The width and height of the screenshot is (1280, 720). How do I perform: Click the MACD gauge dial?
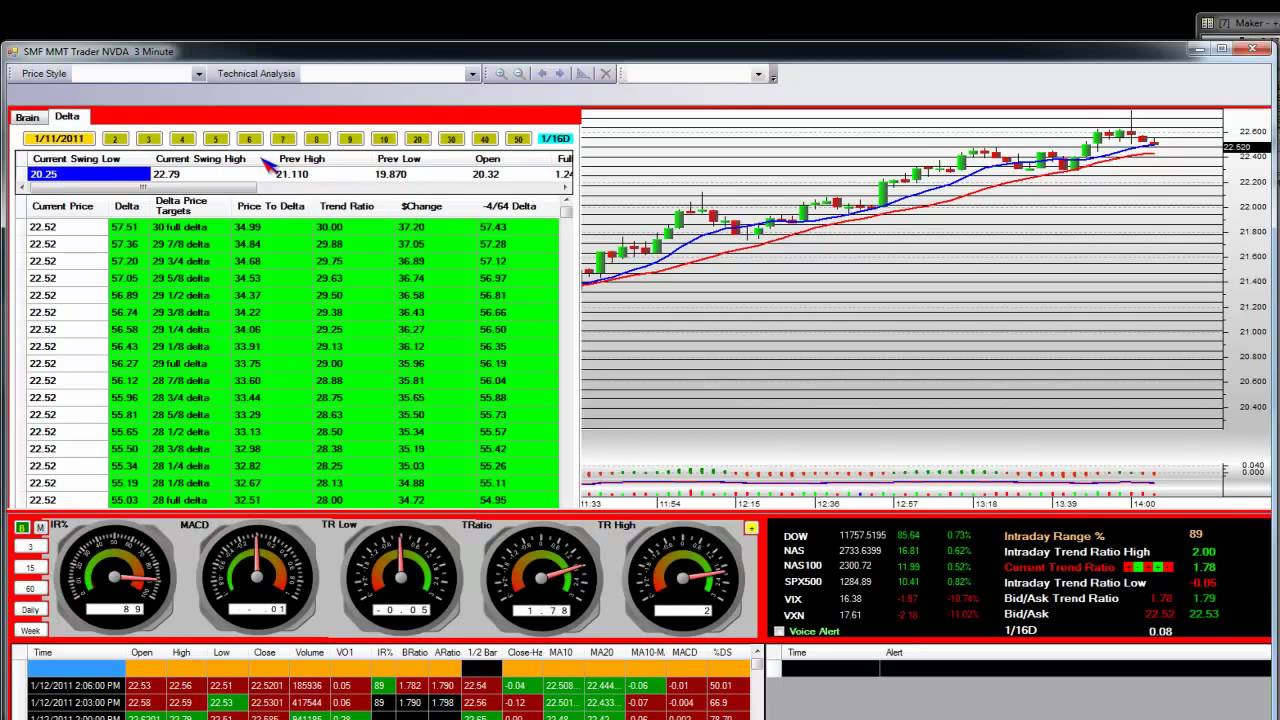[x=257, y=575]
